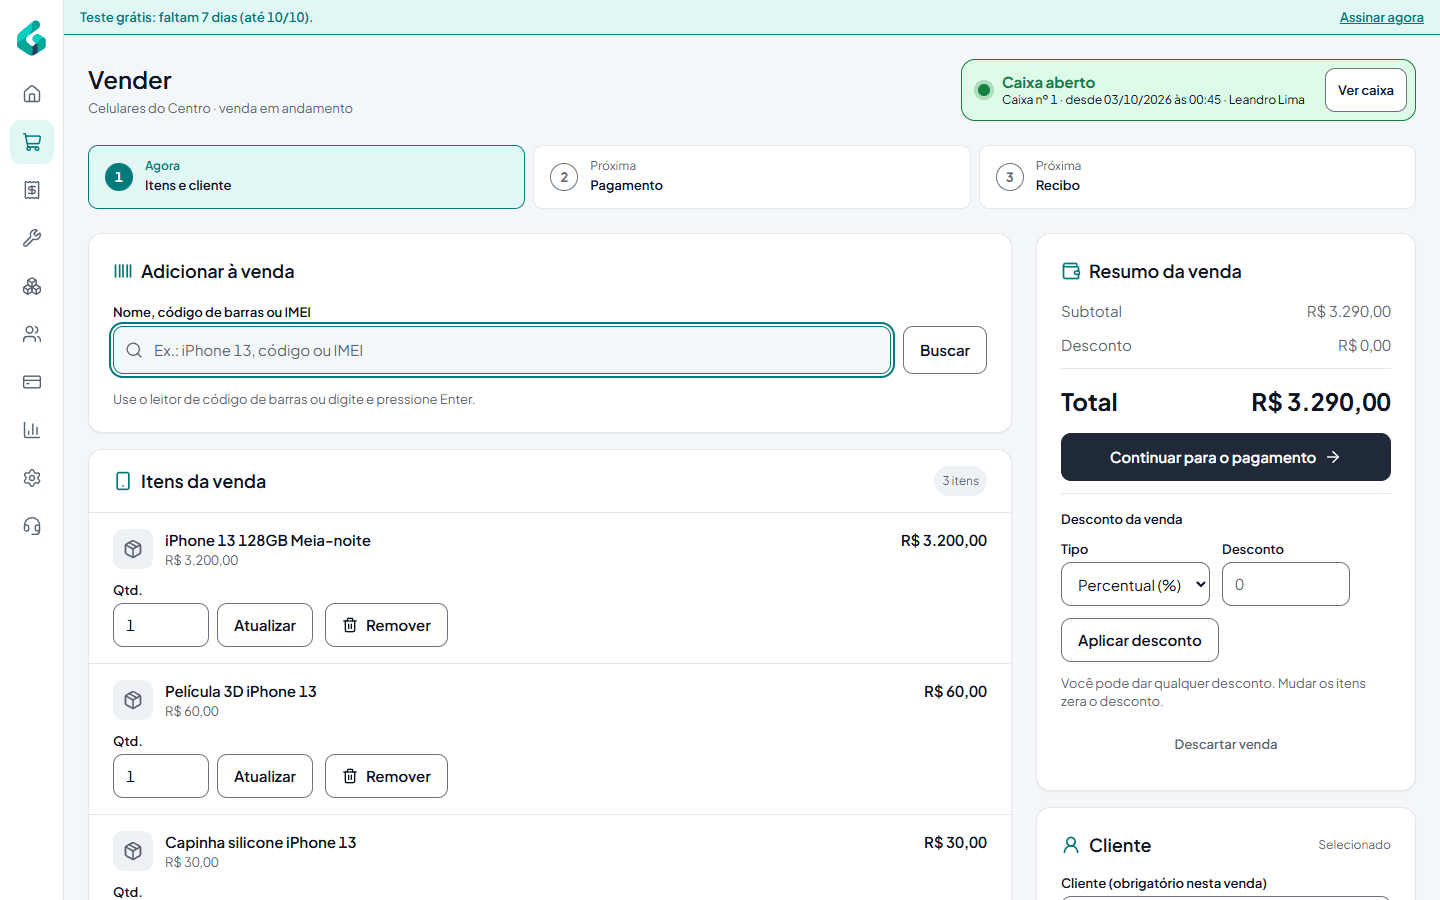Click the Total 'R$ 3.290,00' amount
The image size is (1440, 900).
pos(1321,402)
